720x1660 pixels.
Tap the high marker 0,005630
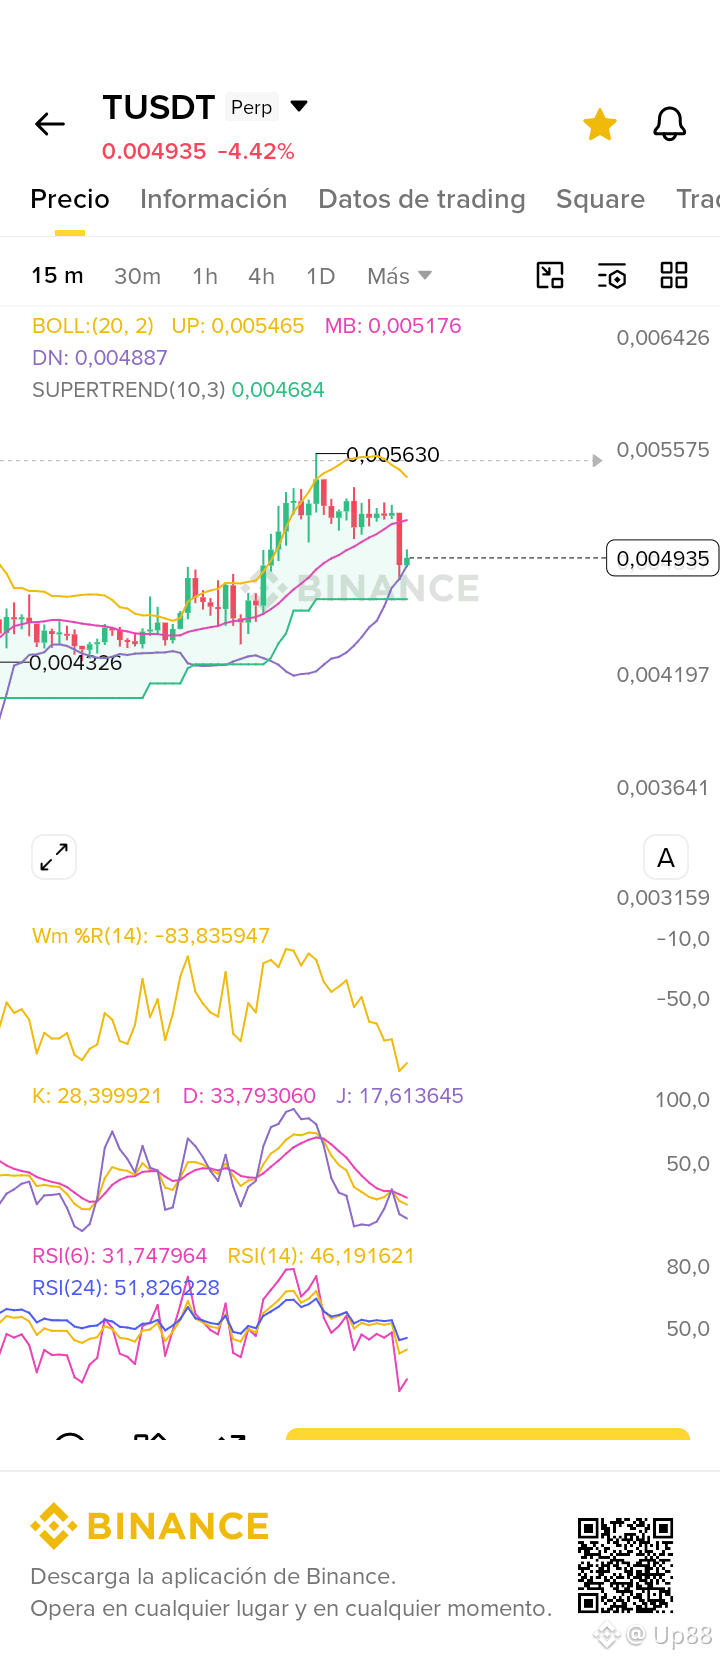(393, 455)
